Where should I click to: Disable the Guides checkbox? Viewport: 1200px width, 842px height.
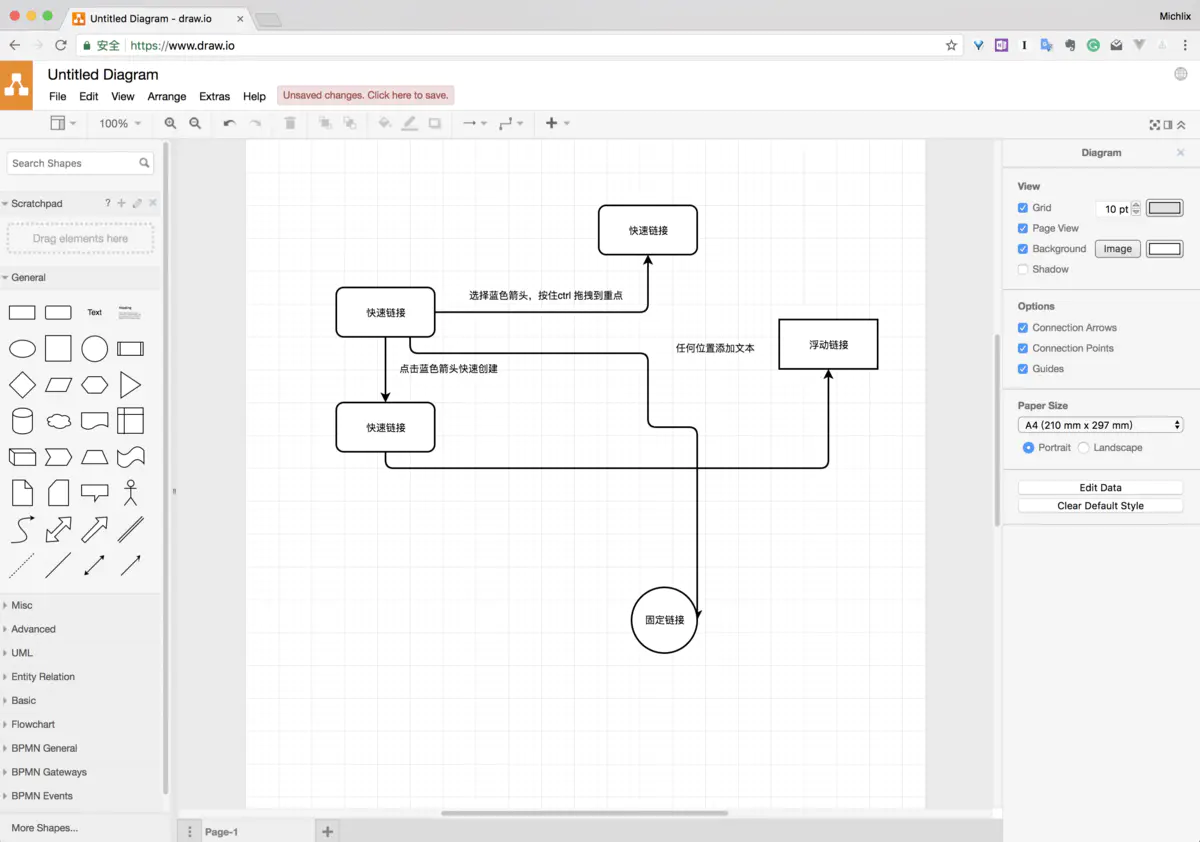1023,368
